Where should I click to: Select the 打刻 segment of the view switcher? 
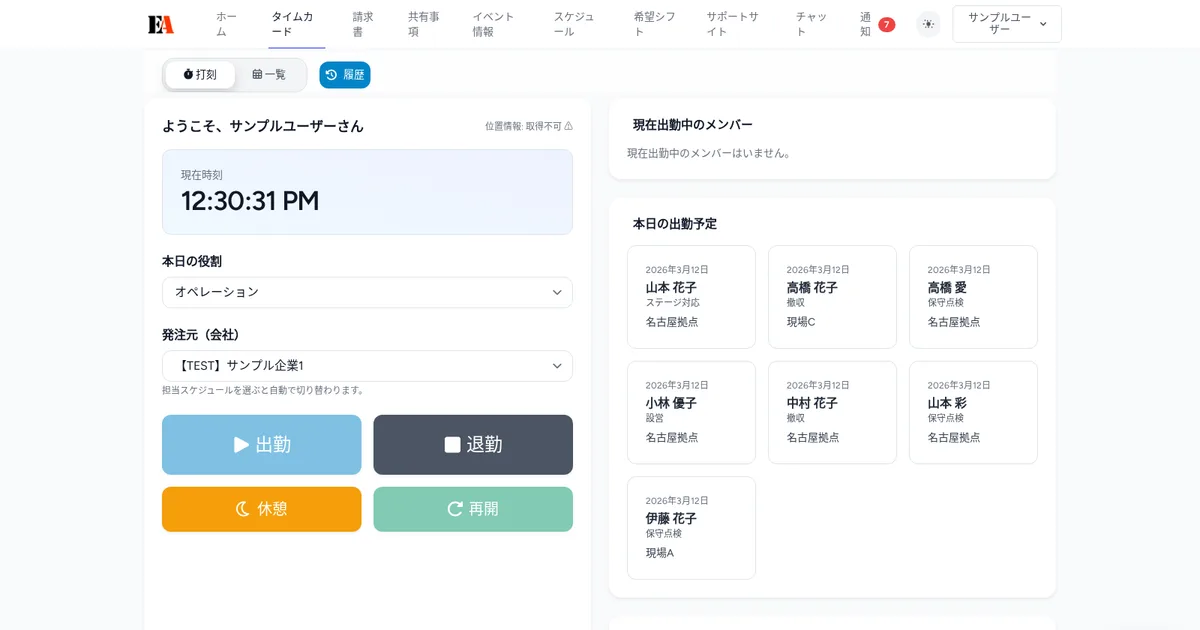click(200, 74)
